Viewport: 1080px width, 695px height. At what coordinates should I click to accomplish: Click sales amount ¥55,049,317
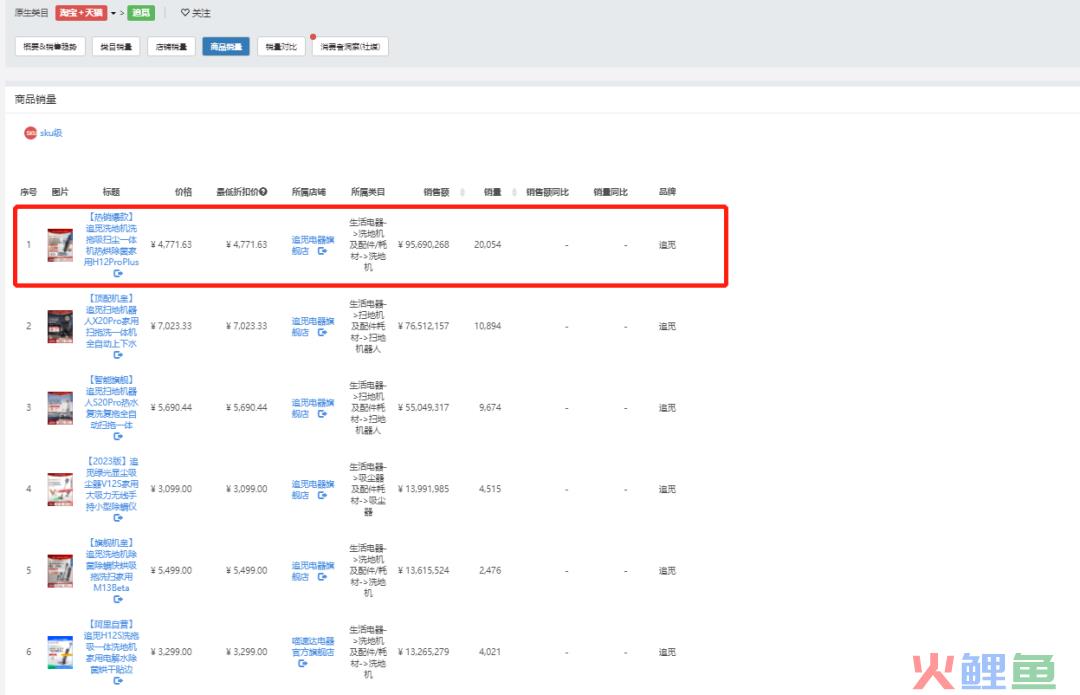424,408
